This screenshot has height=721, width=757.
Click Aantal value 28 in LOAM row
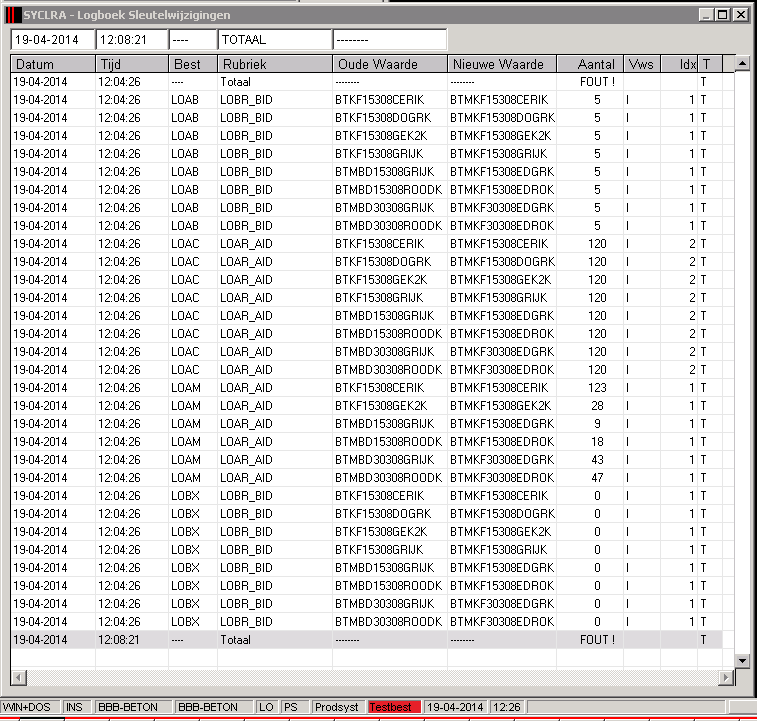(x=597, y=406)
